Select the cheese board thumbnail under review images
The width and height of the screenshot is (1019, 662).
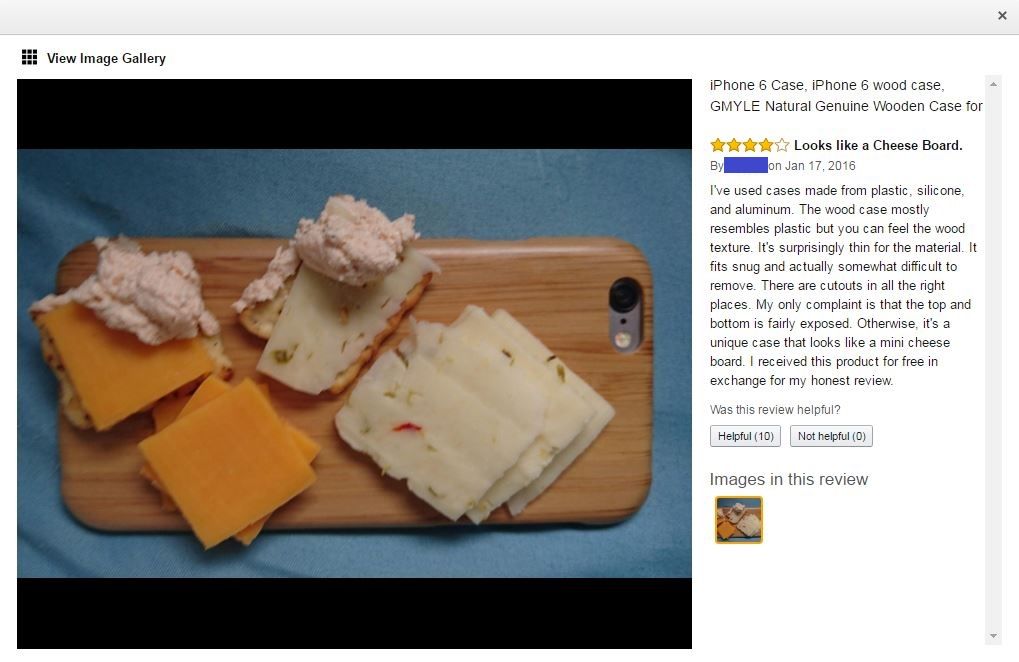point(739,520)
